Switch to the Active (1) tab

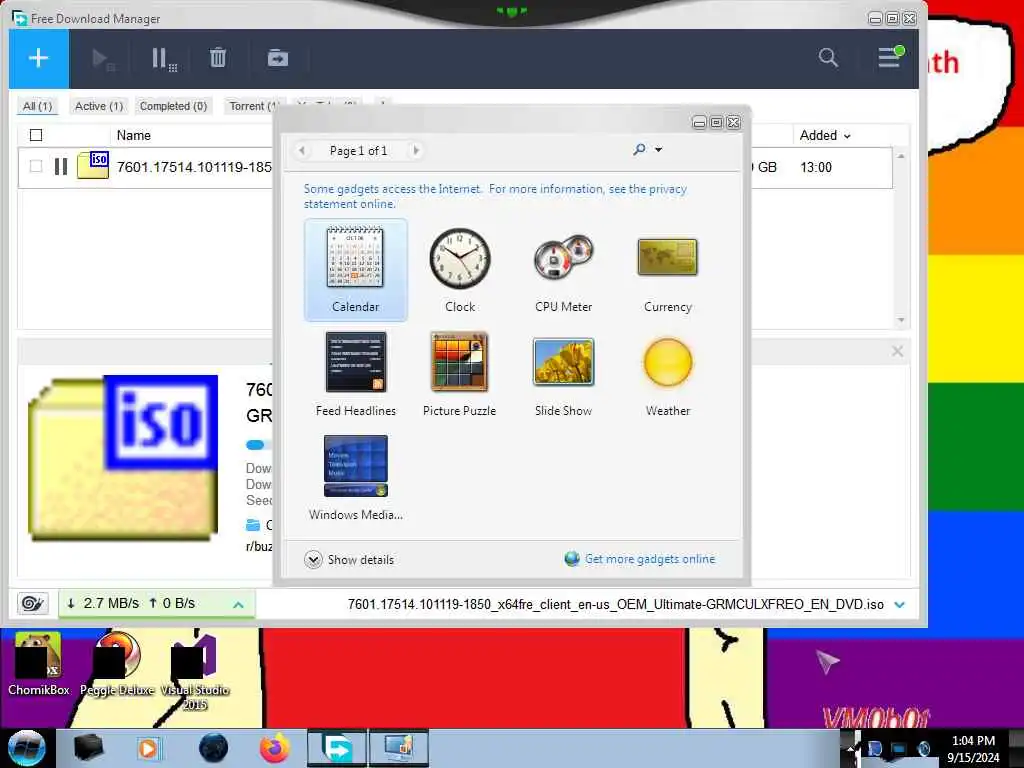click(99, 106)
